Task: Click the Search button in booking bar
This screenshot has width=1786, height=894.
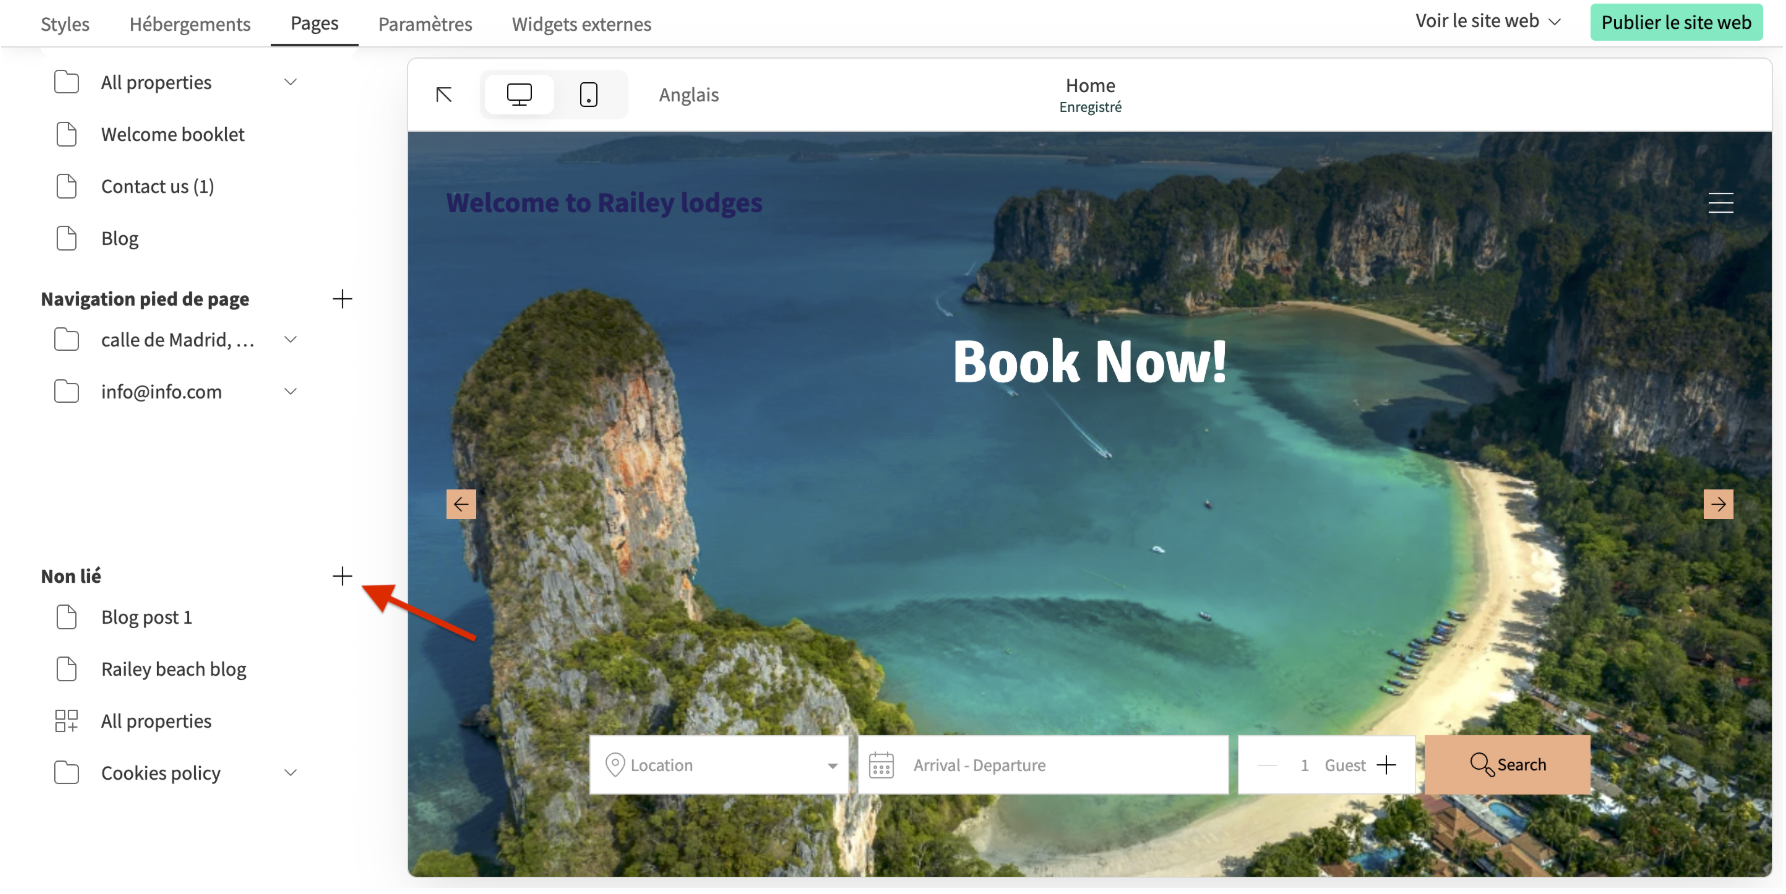Action: 1507,765
